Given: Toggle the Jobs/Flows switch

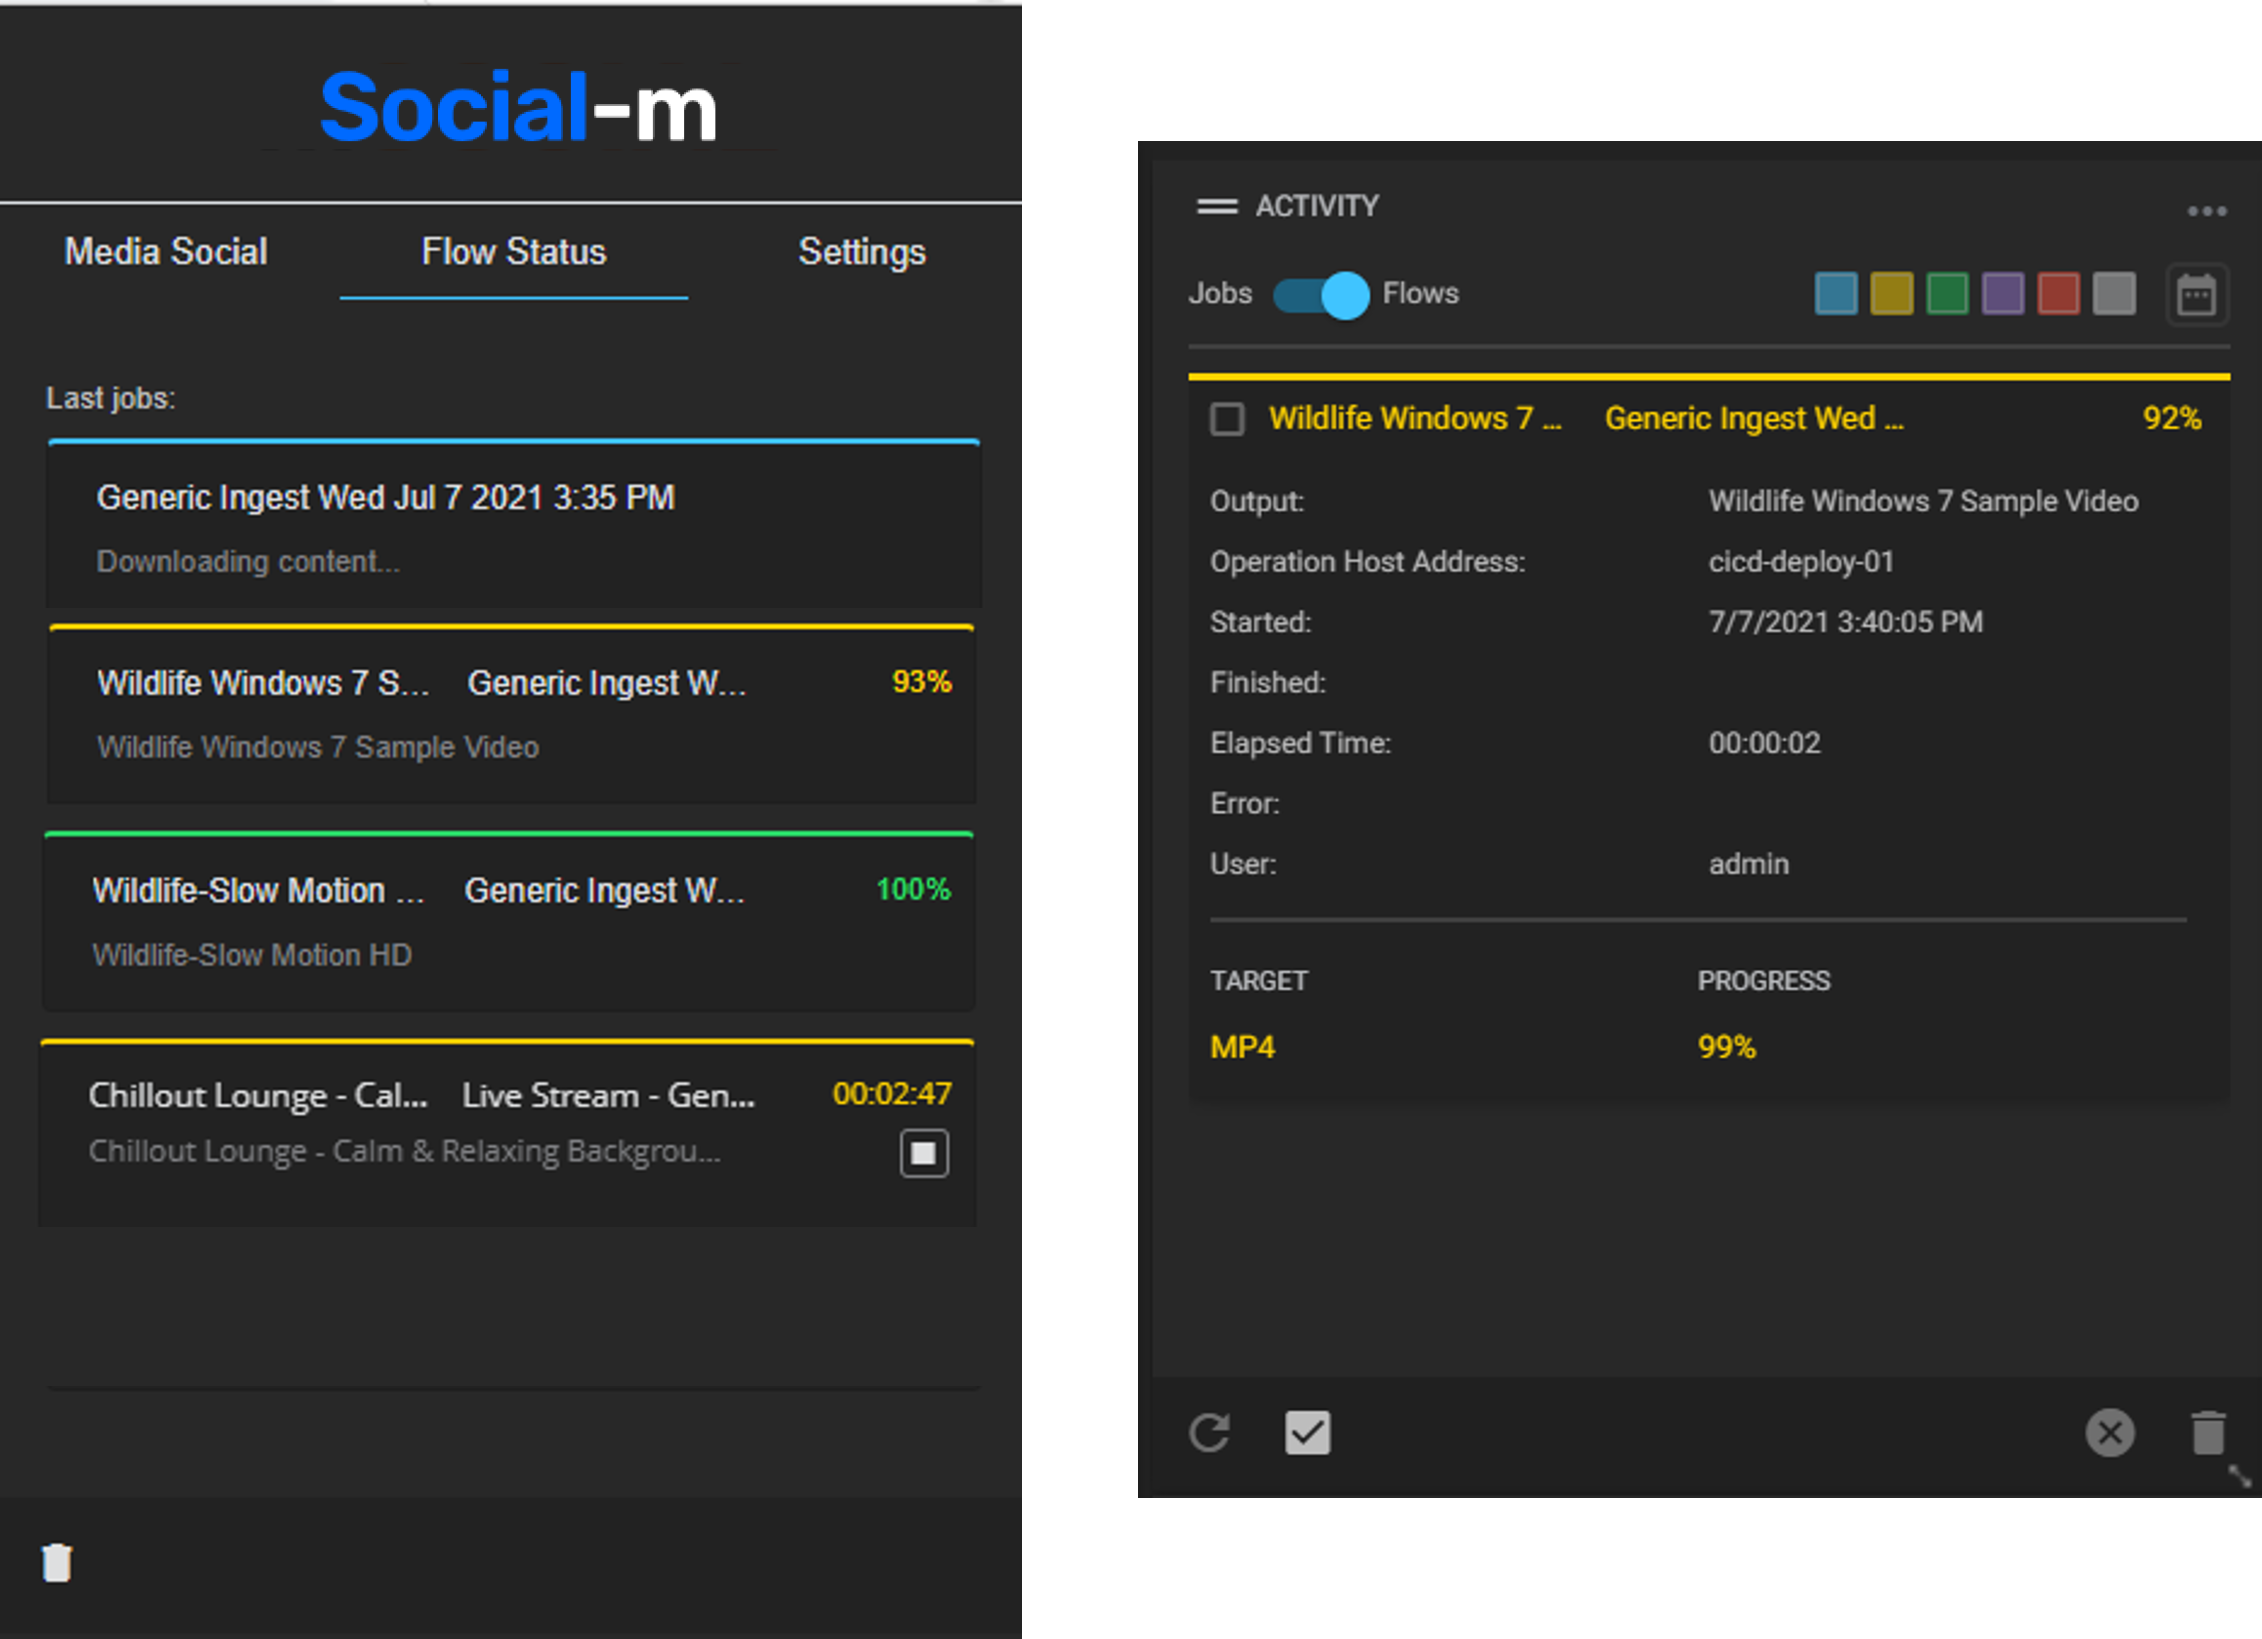Looking at the screenshot, I should [1320, 295].
